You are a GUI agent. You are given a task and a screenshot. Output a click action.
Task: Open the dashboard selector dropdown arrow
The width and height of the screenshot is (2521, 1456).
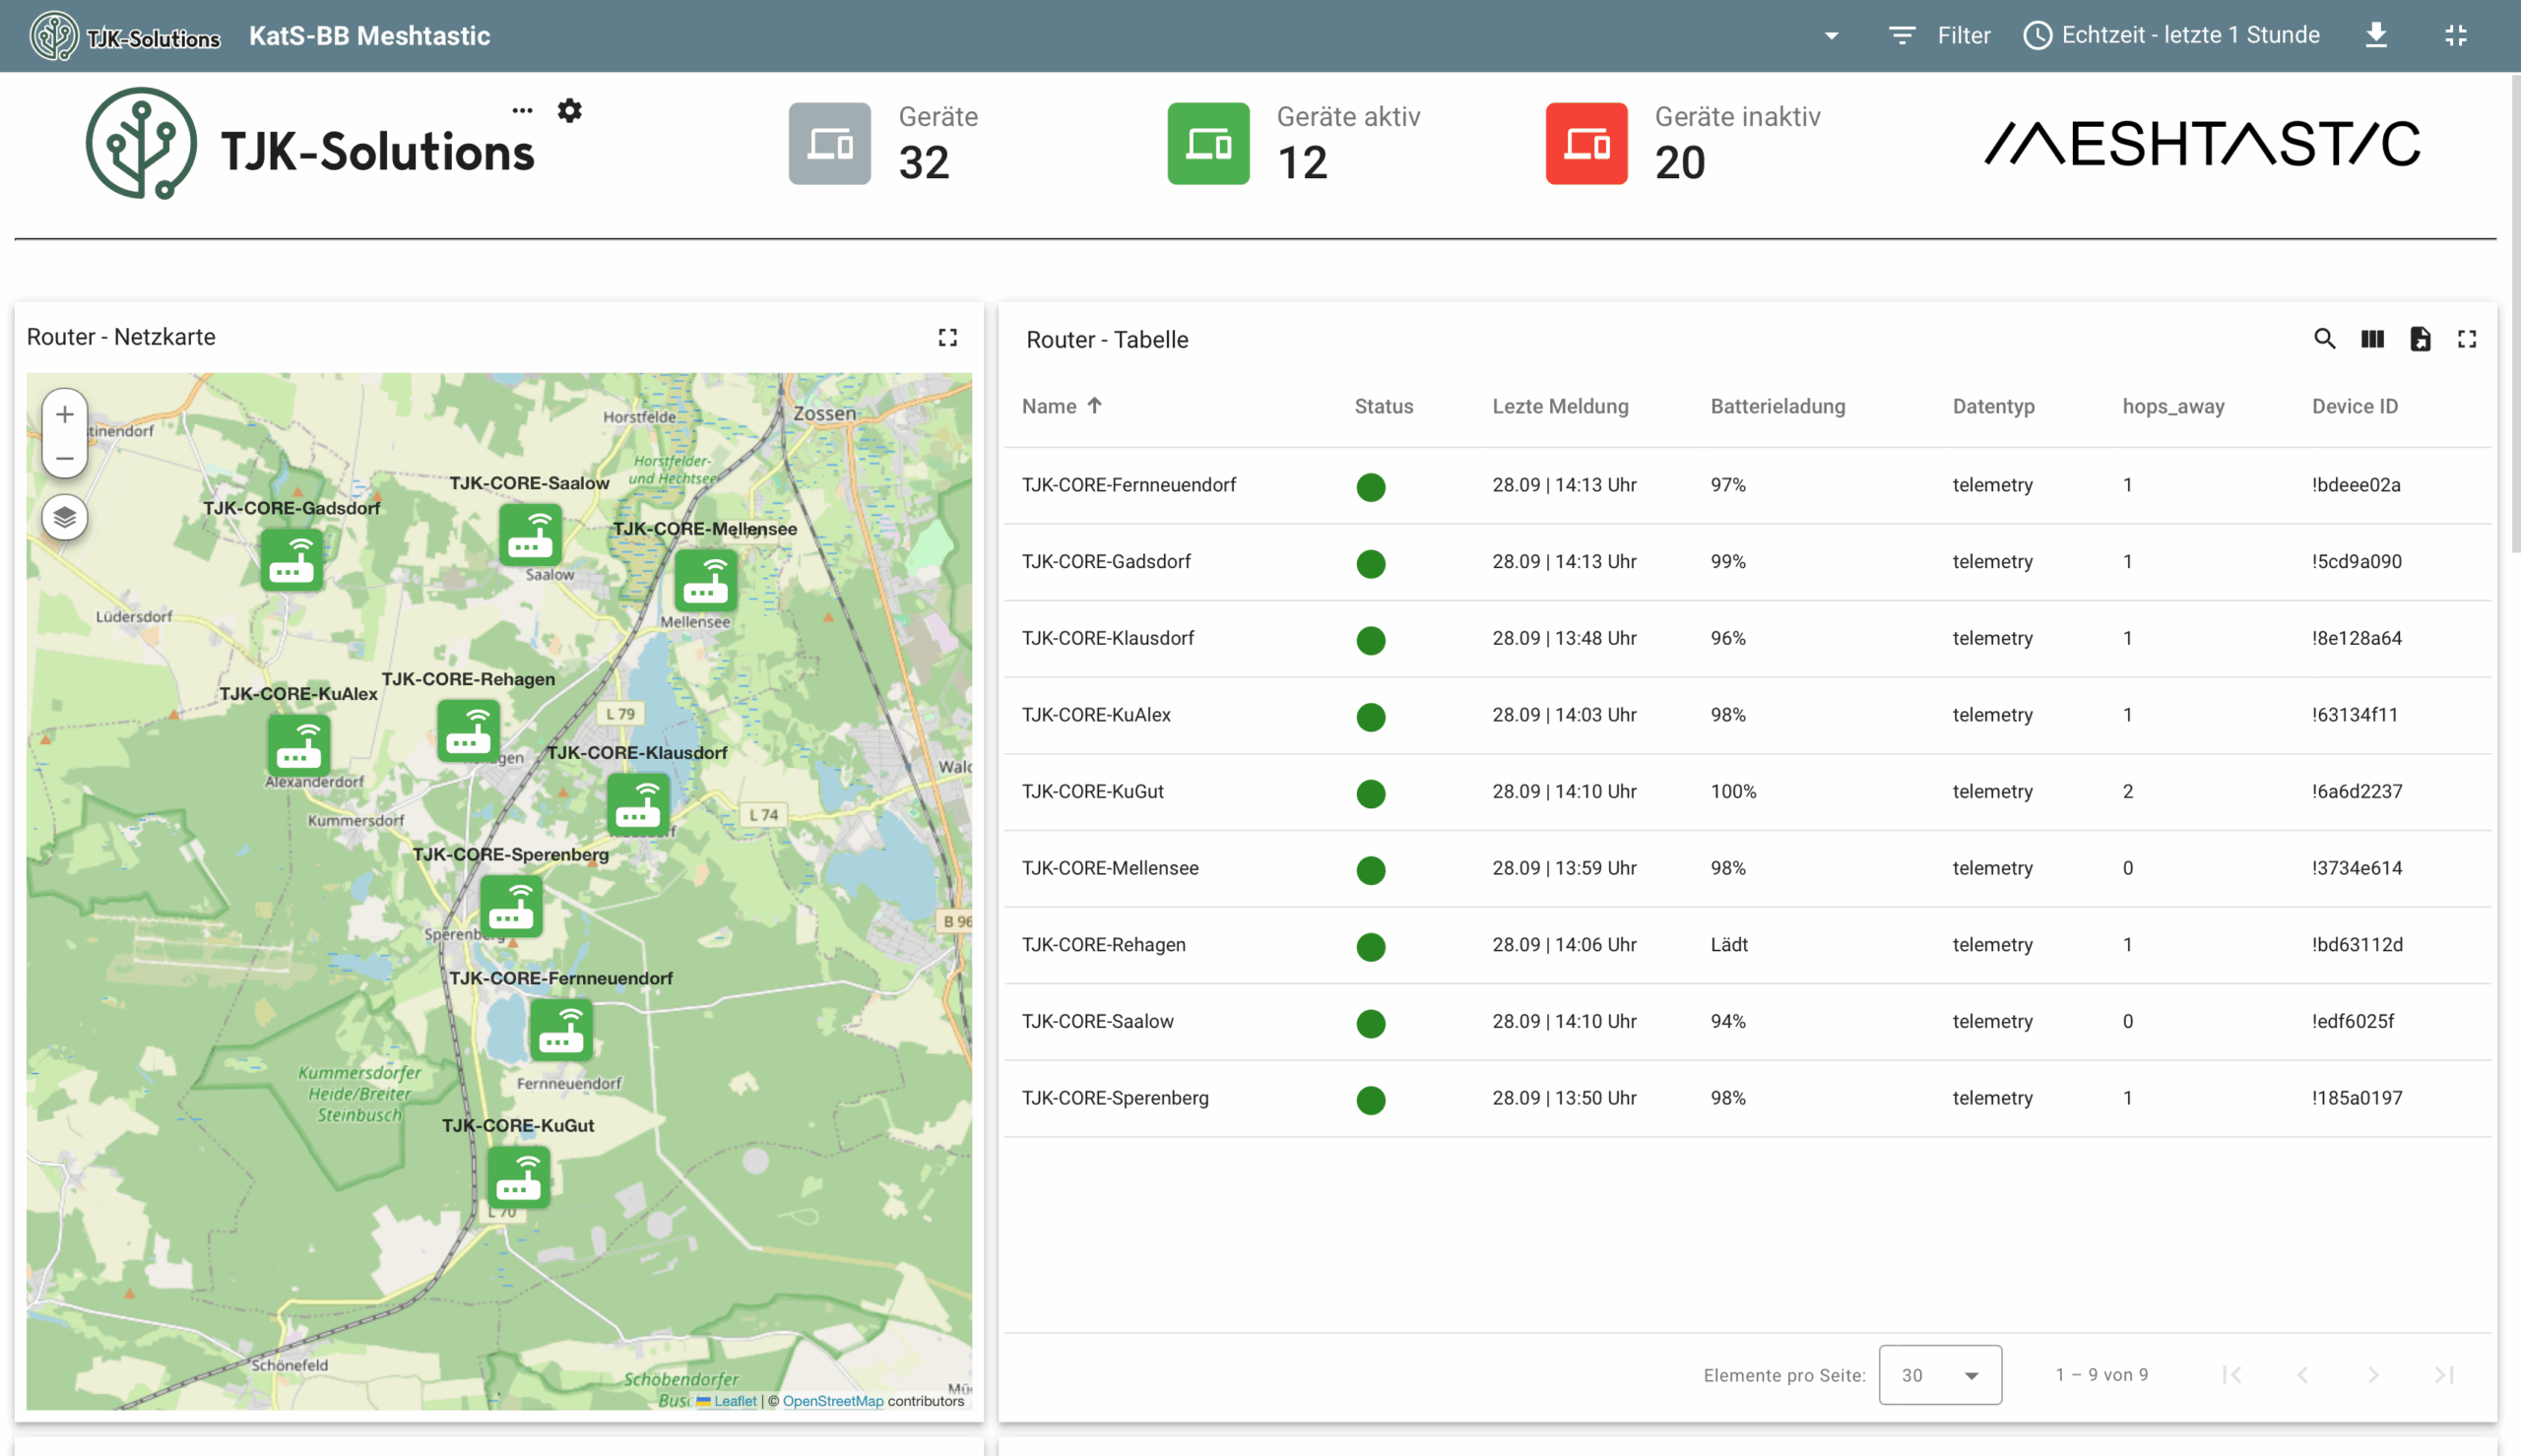1831,35
